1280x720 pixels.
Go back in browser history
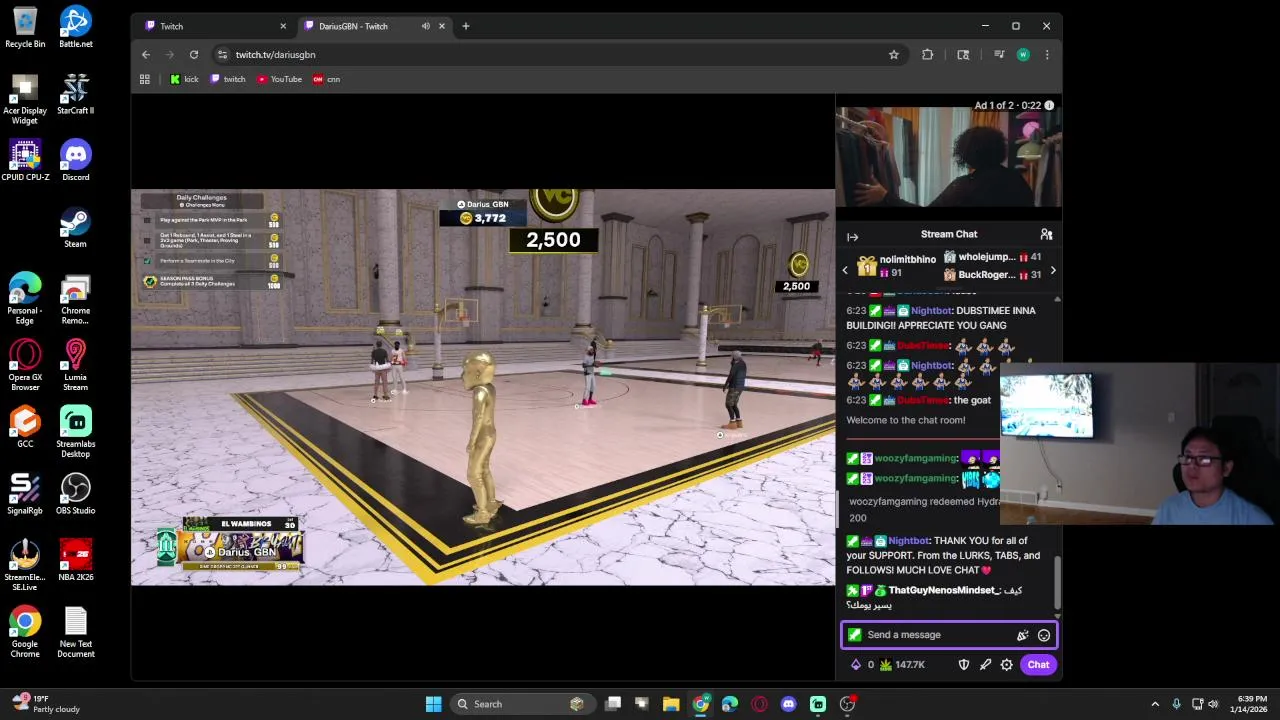pyautogui.click(x=146, y=55)
